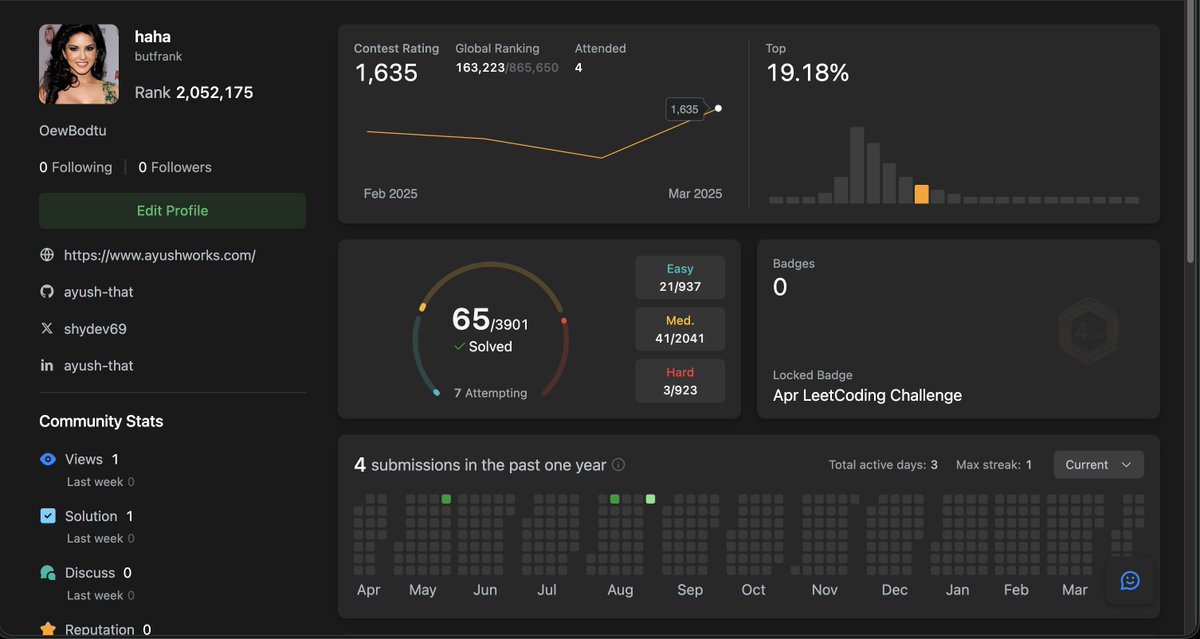Click the Community Stats heading

(x=101, y=421)
